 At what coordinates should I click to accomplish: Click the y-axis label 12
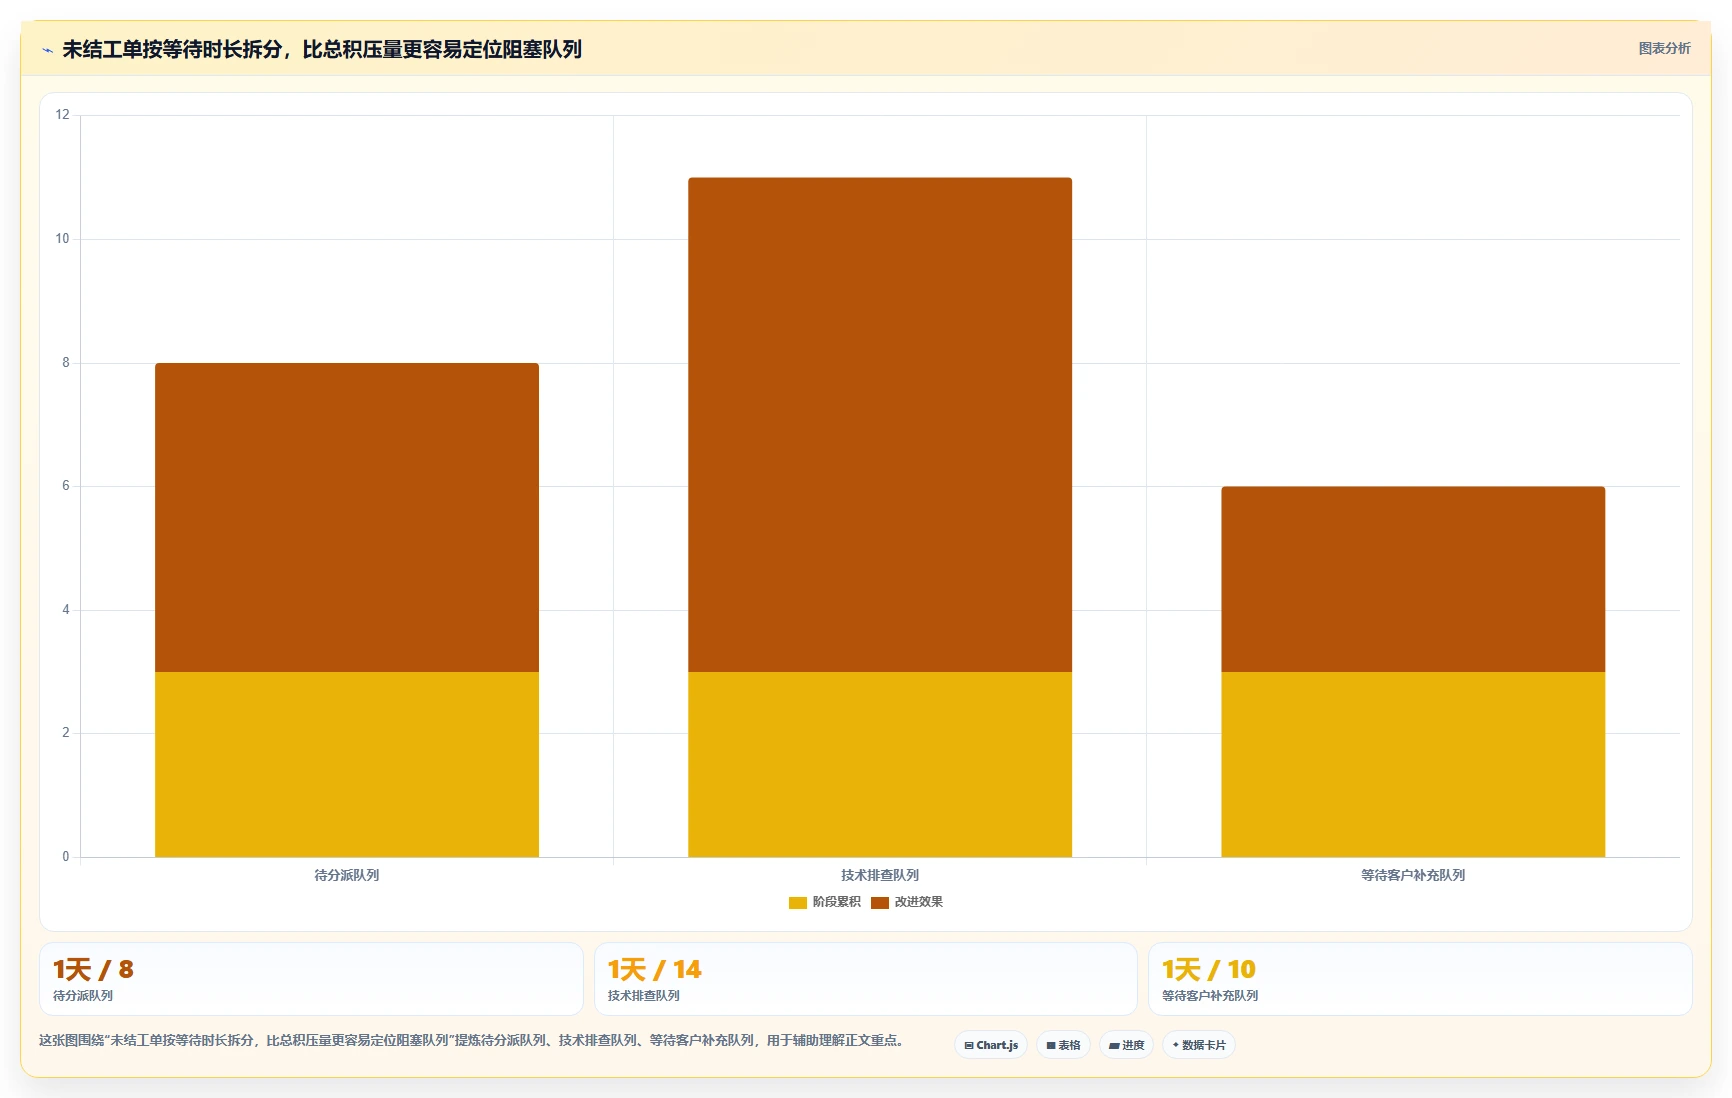pos(63,115)
